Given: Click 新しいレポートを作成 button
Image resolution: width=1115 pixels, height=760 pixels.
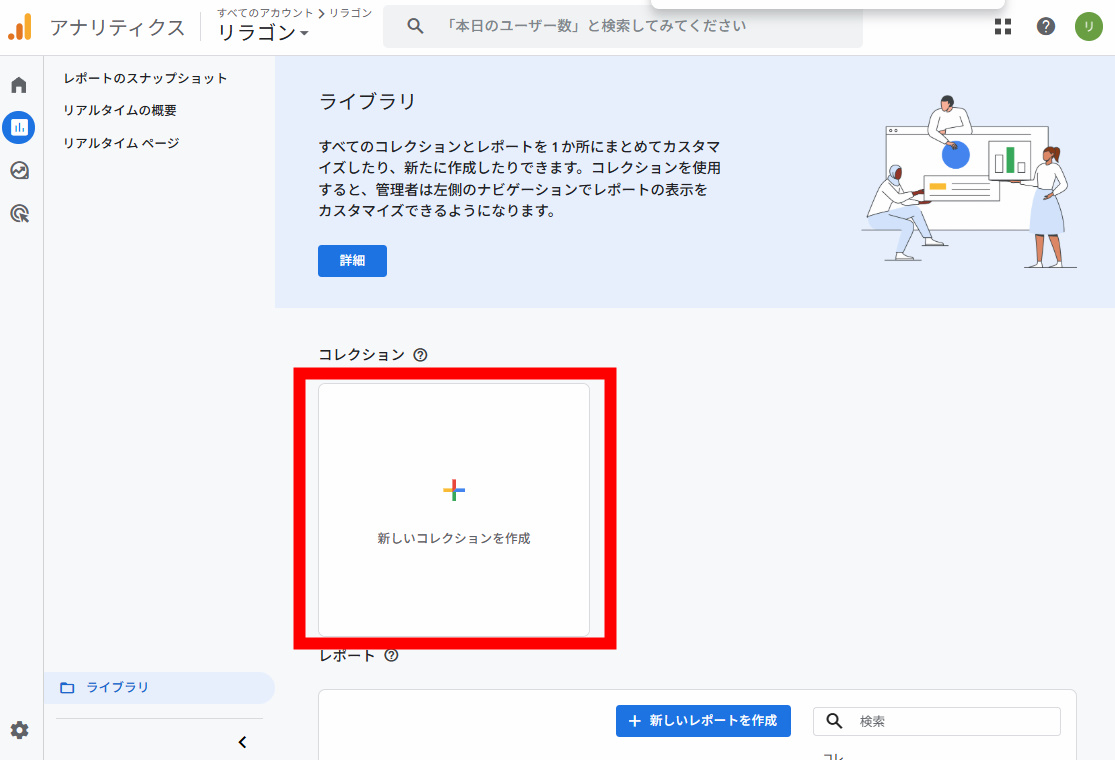Looking at the screenshot, I should 703,720.
